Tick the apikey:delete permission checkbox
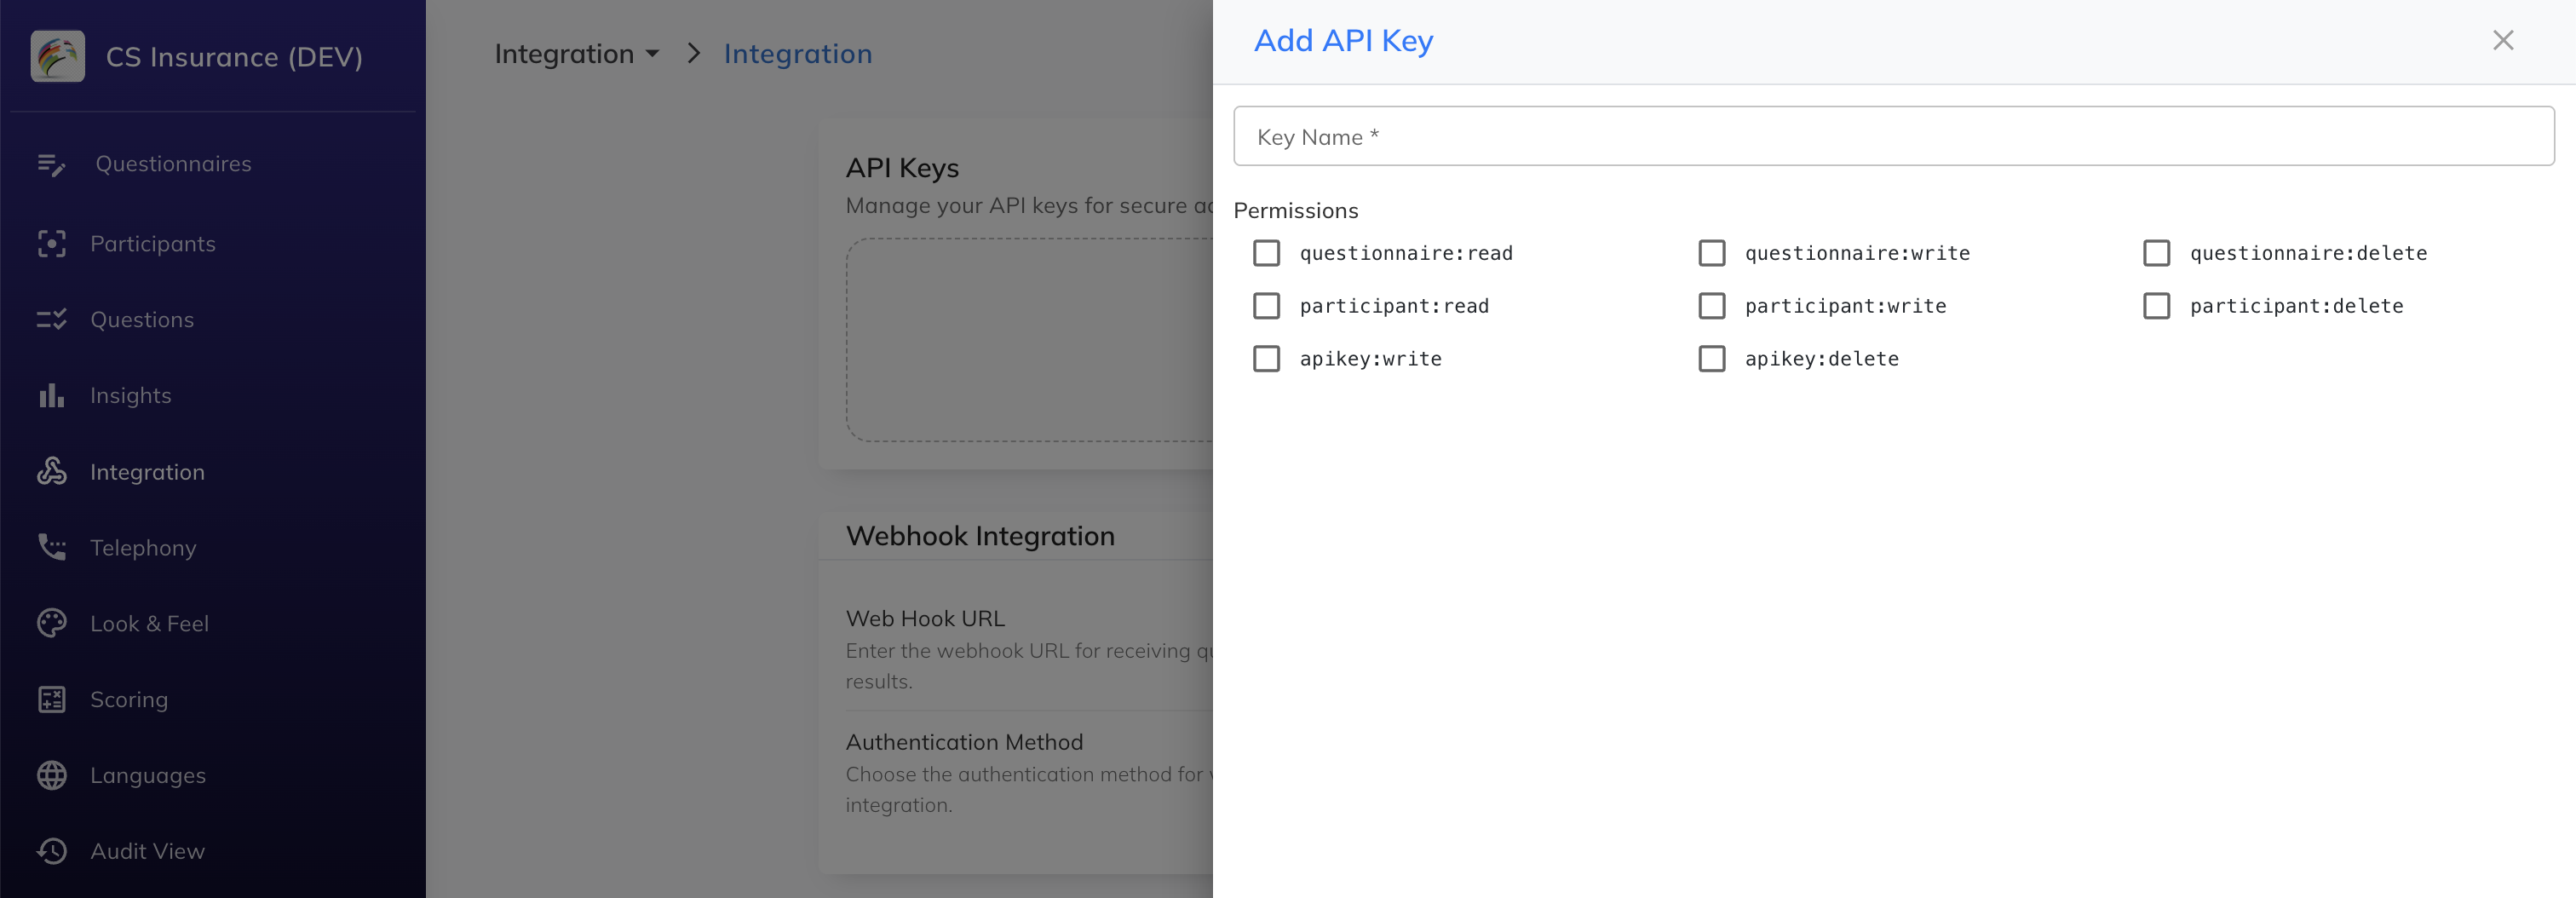 [x=1711, y=359]
